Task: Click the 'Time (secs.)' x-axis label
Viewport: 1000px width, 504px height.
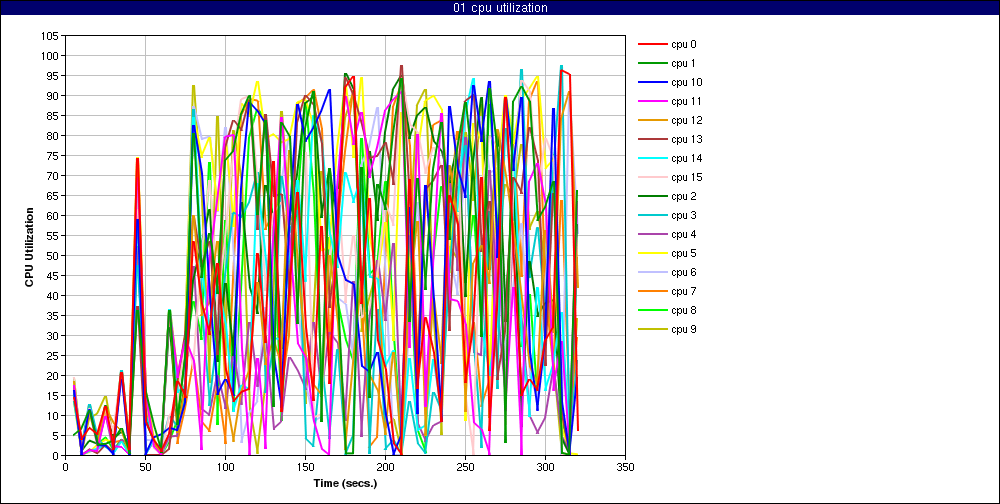Action: [346, 484]
